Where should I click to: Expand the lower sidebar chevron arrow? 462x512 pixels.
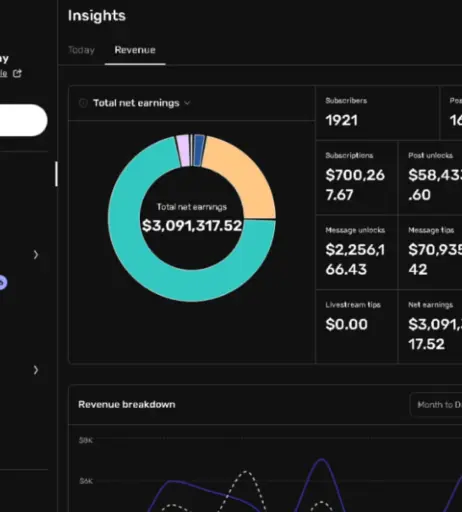point(36,370)
